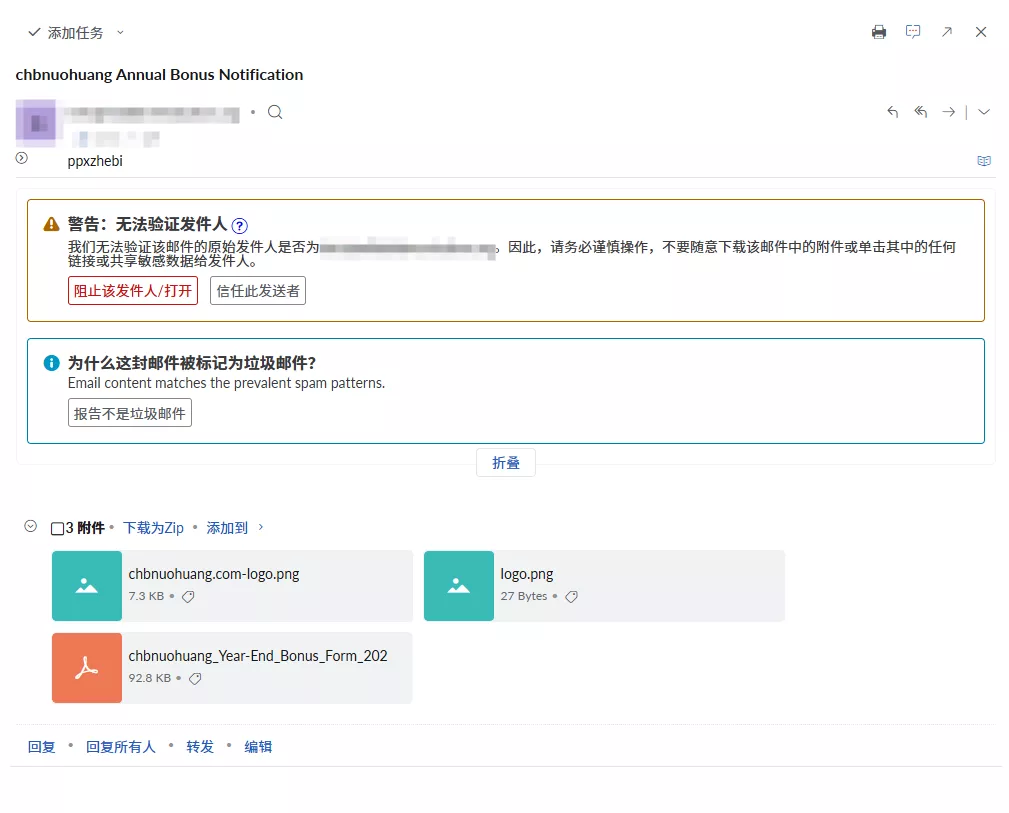Click the print email icon
This screenshot has height=813, width=1009.
click(x=879, y=32)
